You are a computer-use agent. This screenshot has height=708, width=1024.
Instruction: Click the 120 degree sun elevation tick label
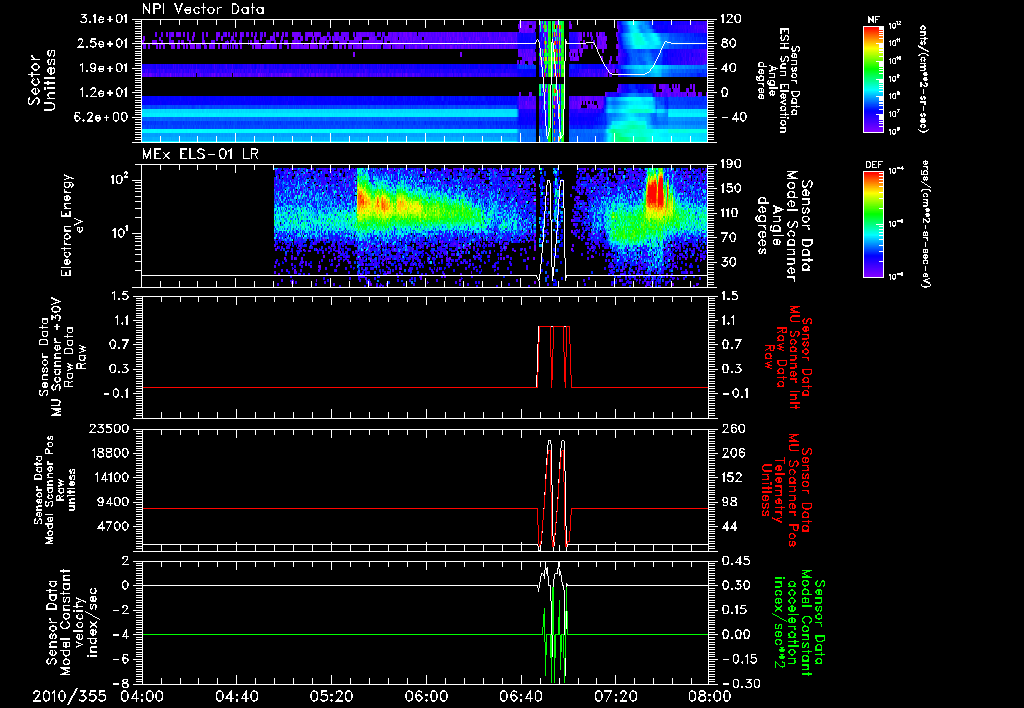pyautogui.click(x=731, y=19)
